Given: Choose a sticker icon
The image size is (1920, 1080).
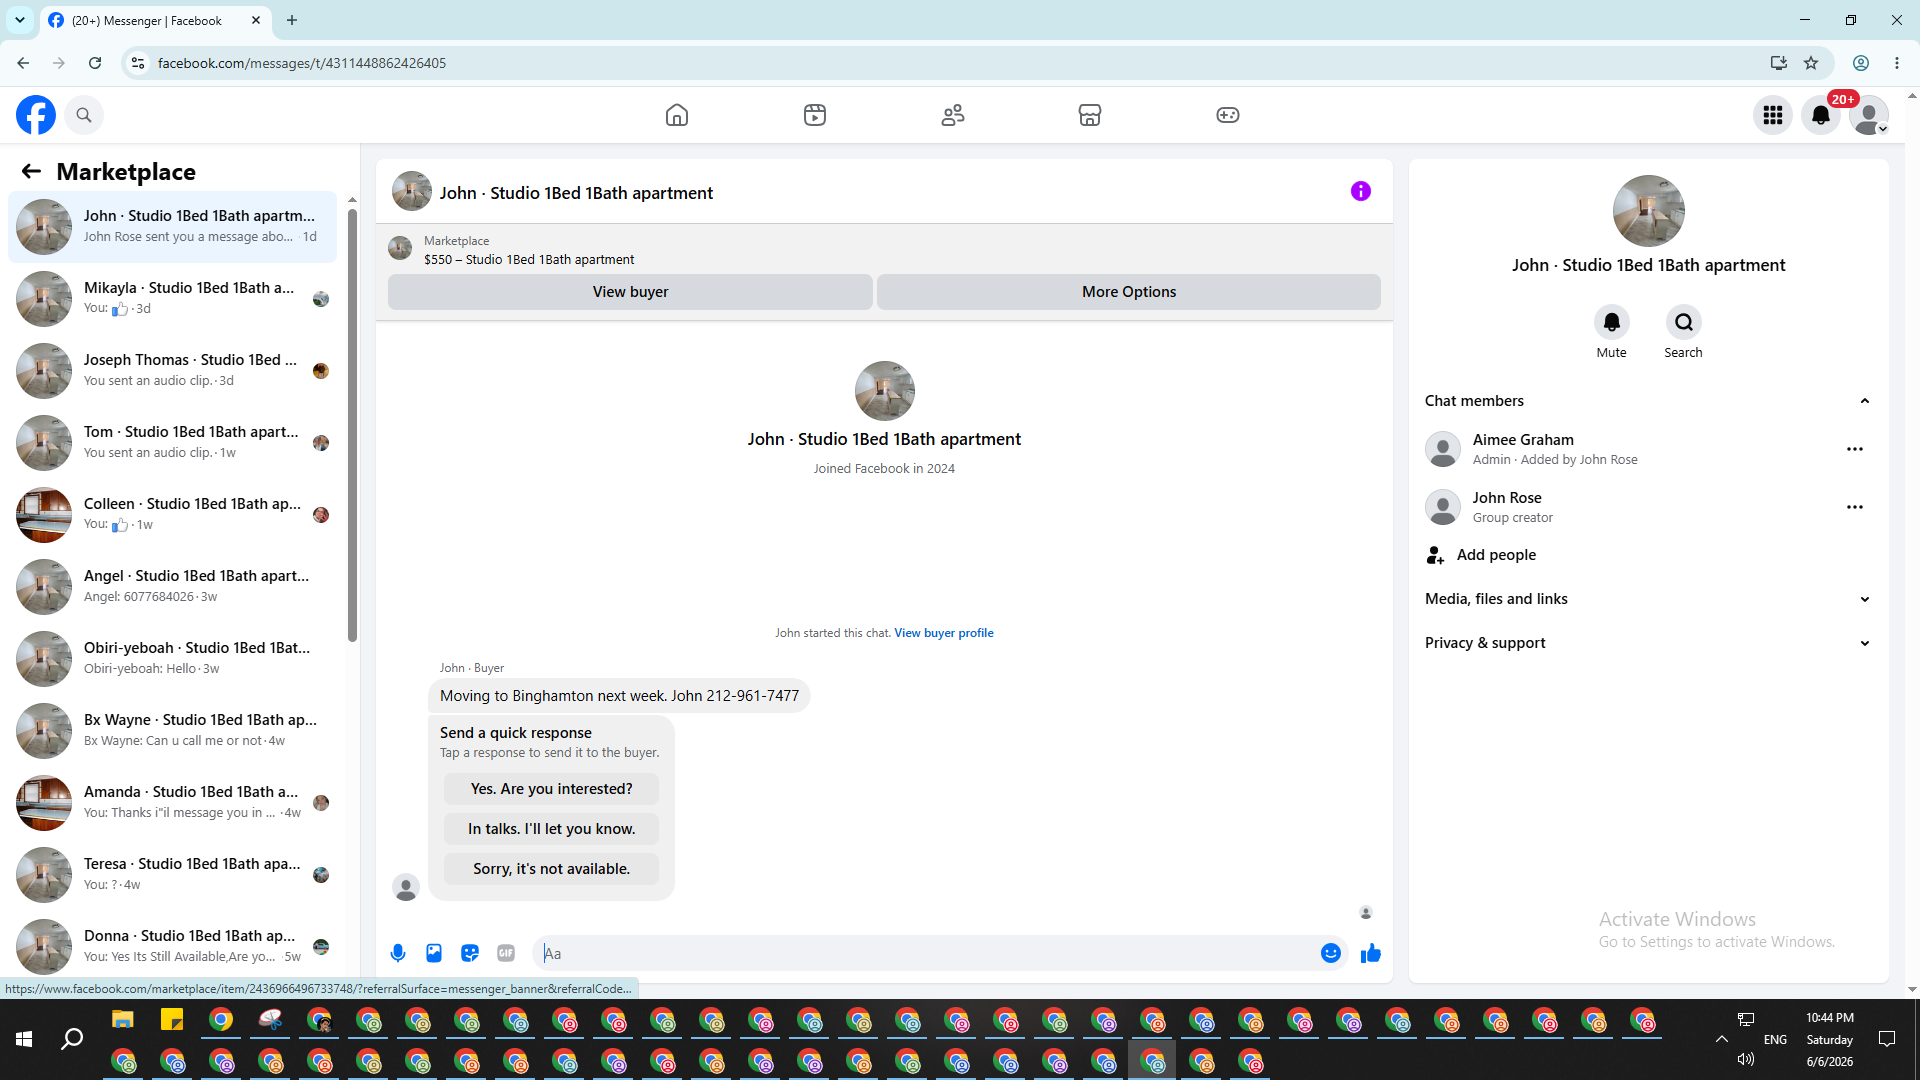Looking at the screenshot, I should tap(470, 953).
